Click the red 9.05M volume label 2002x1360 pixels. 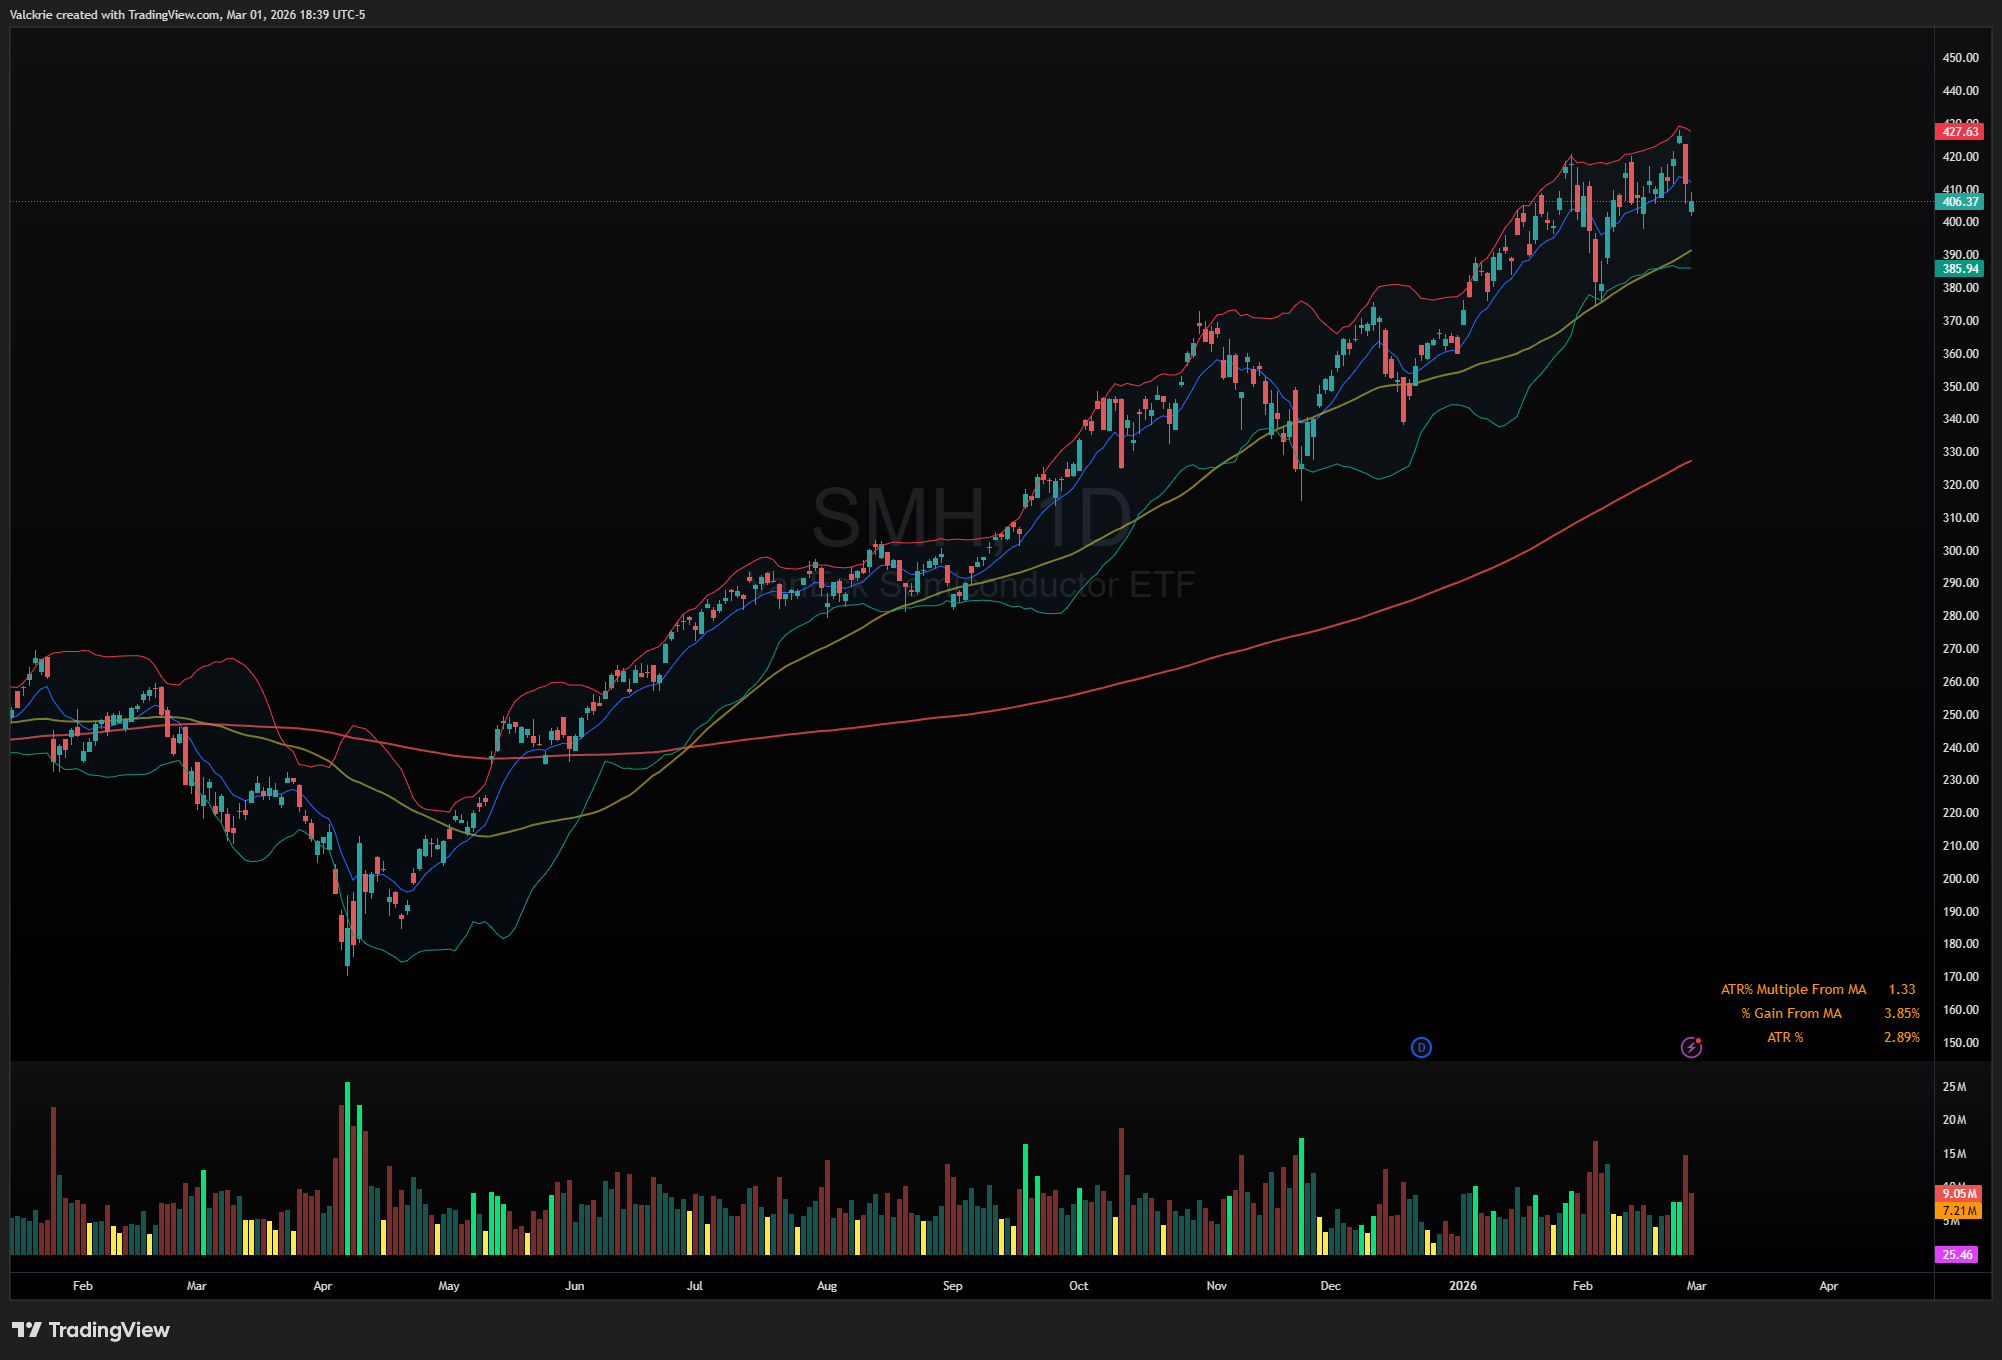[x=1959, y=1194]
